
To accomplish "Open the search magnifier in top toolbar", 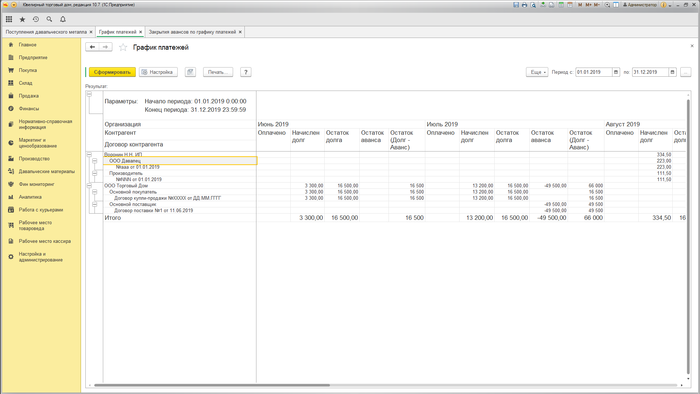I will [49, 19].
